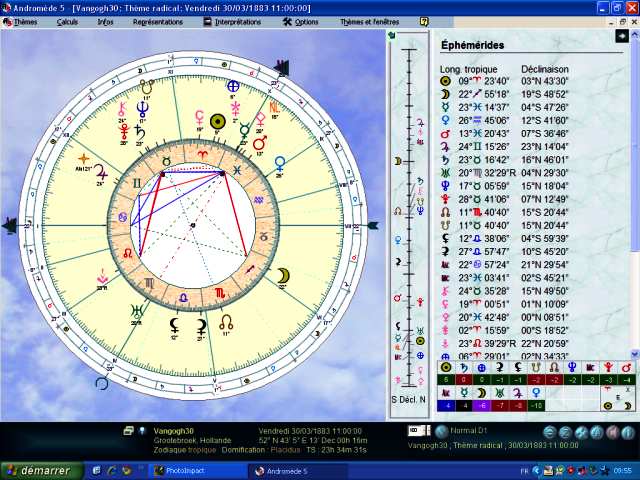This screenshot has width=640, height=480.
Task: Click the globe icon beside Normal D1
Action: pos(441,431)
